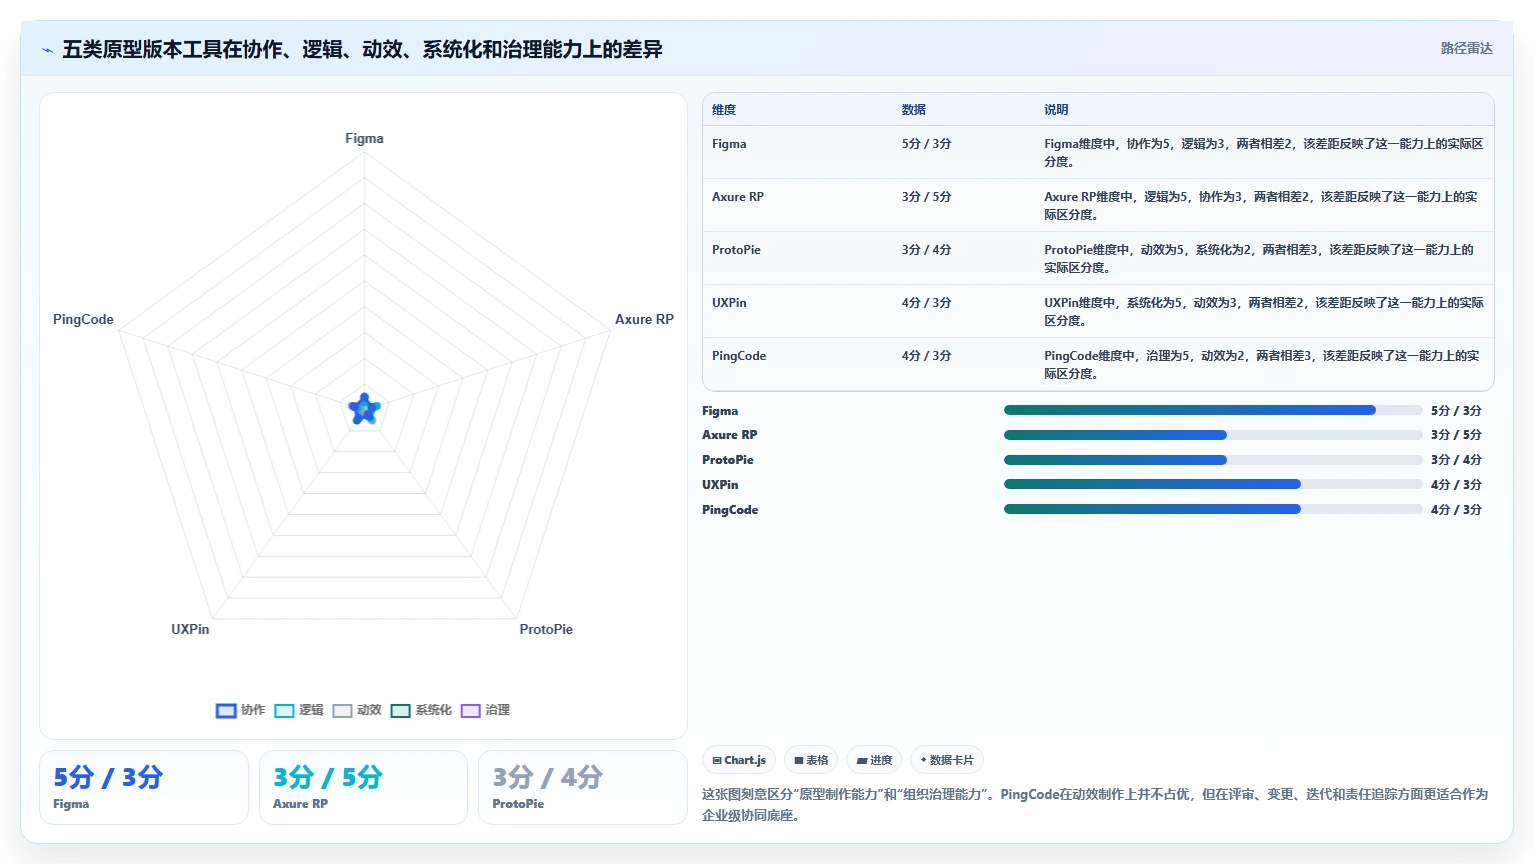This screenshot has width=1534, height=864.
Task: Click the Axure RP维度中 description text
Action: coord(1261,206)
